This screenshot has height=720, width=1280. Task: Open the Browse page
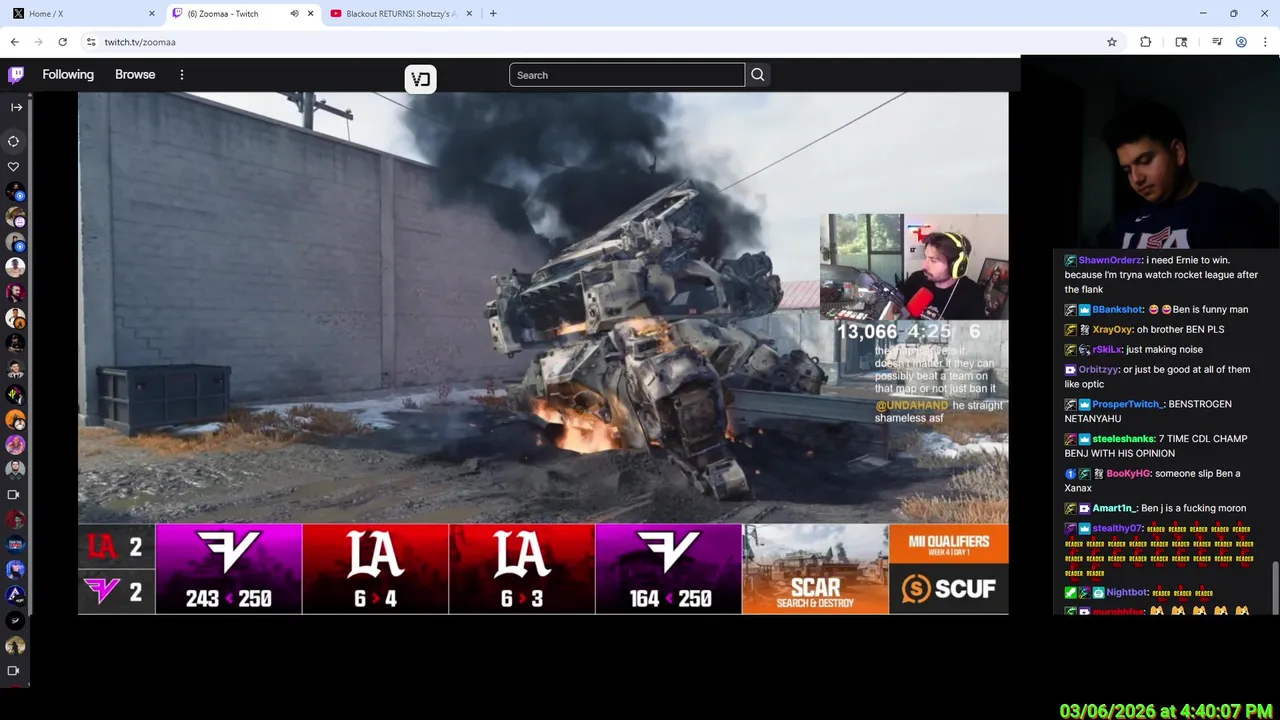click(135, 75)
